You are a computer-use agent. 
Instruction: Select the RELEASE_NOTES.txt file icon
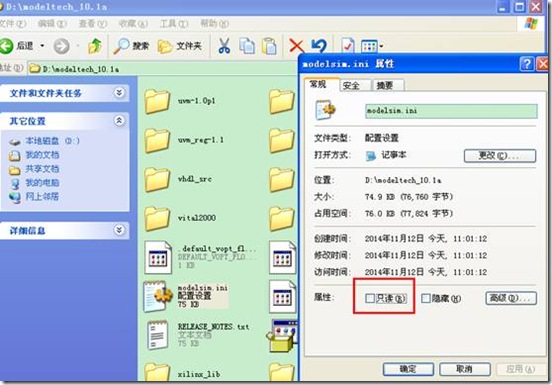[x=158, y=335]
